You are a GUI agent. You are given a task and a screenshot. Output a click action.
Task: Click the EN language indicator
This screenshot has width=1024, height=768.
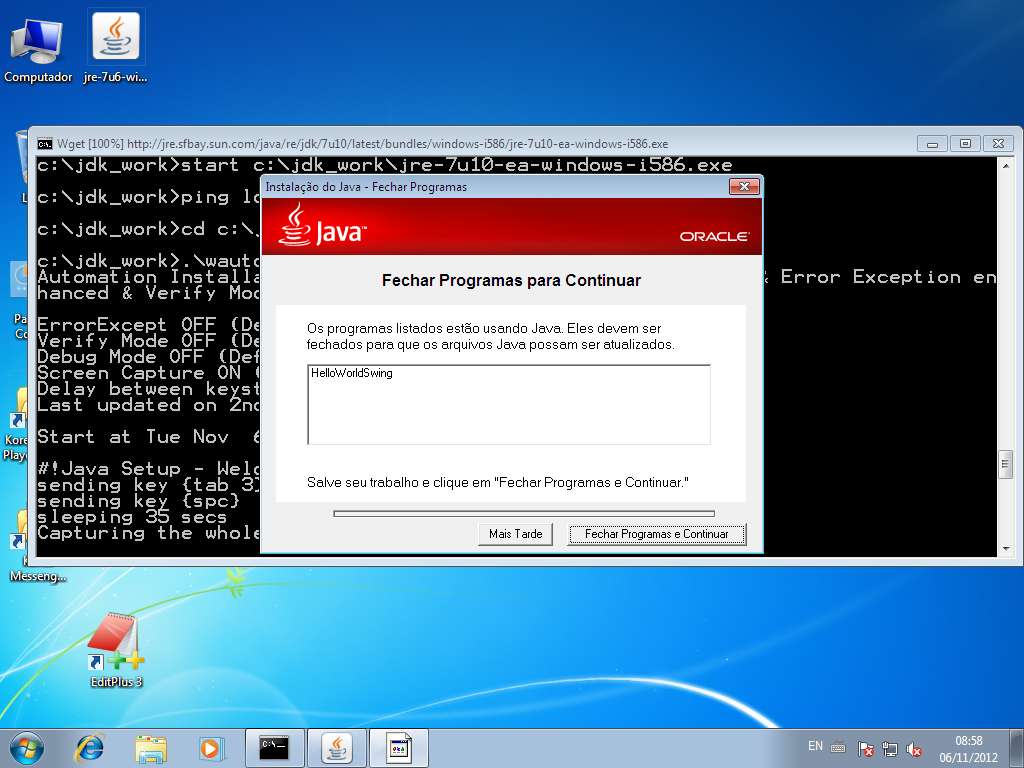pos(815,747)
